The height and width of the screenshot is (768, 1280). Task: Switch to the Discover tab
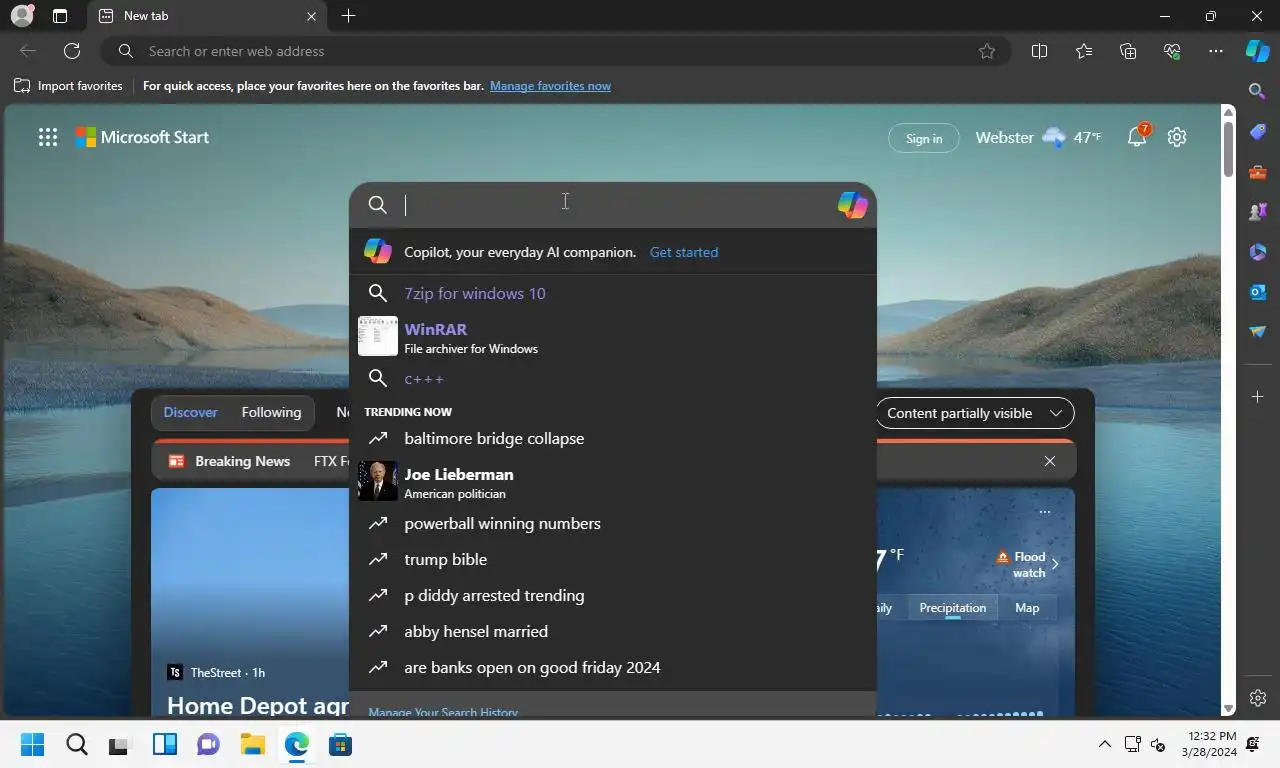click(x=190, y=412)
